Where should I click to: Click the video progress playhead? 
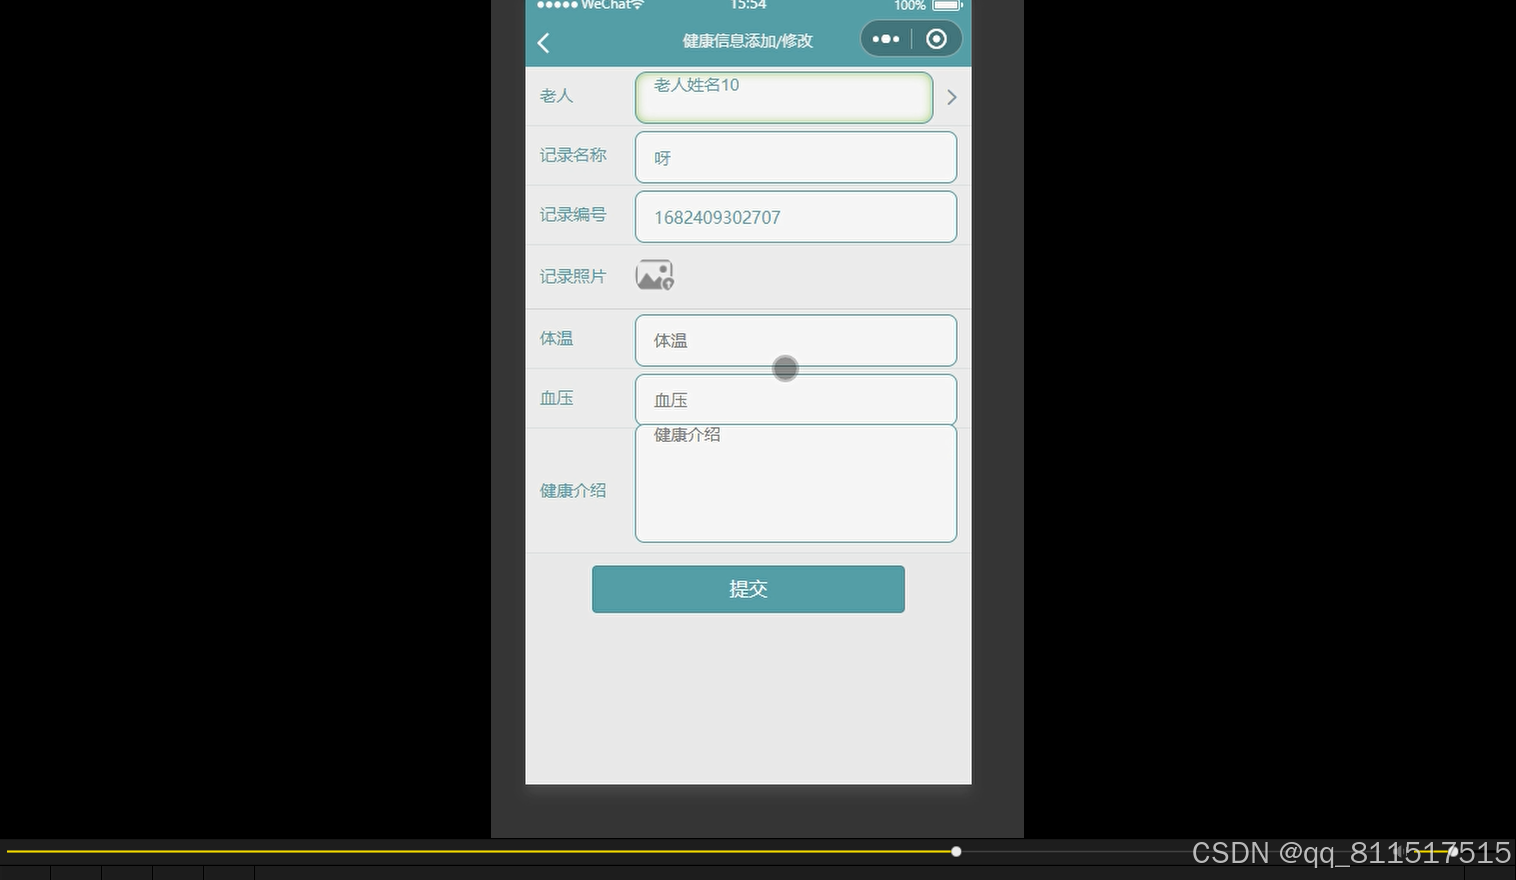956,852
